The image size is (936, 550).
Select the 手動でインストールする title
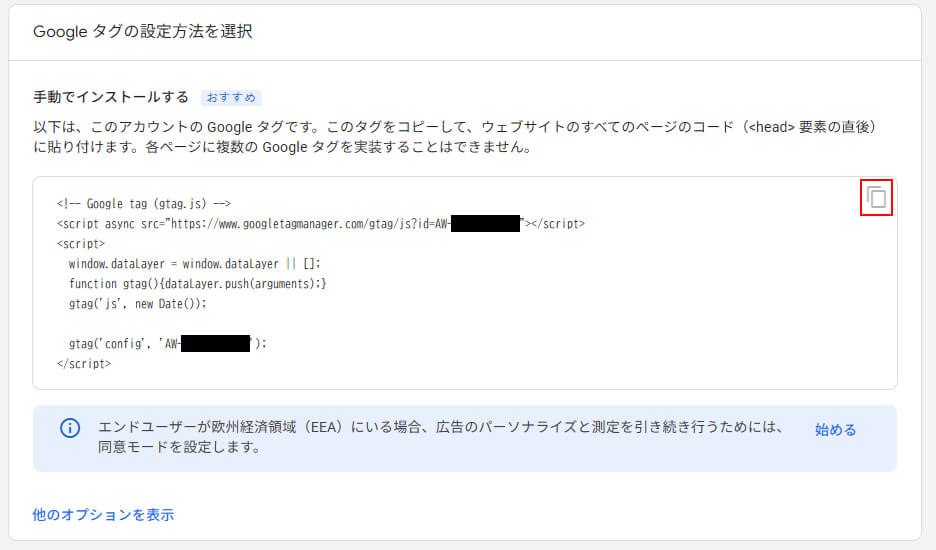click(x=111, y=97)
